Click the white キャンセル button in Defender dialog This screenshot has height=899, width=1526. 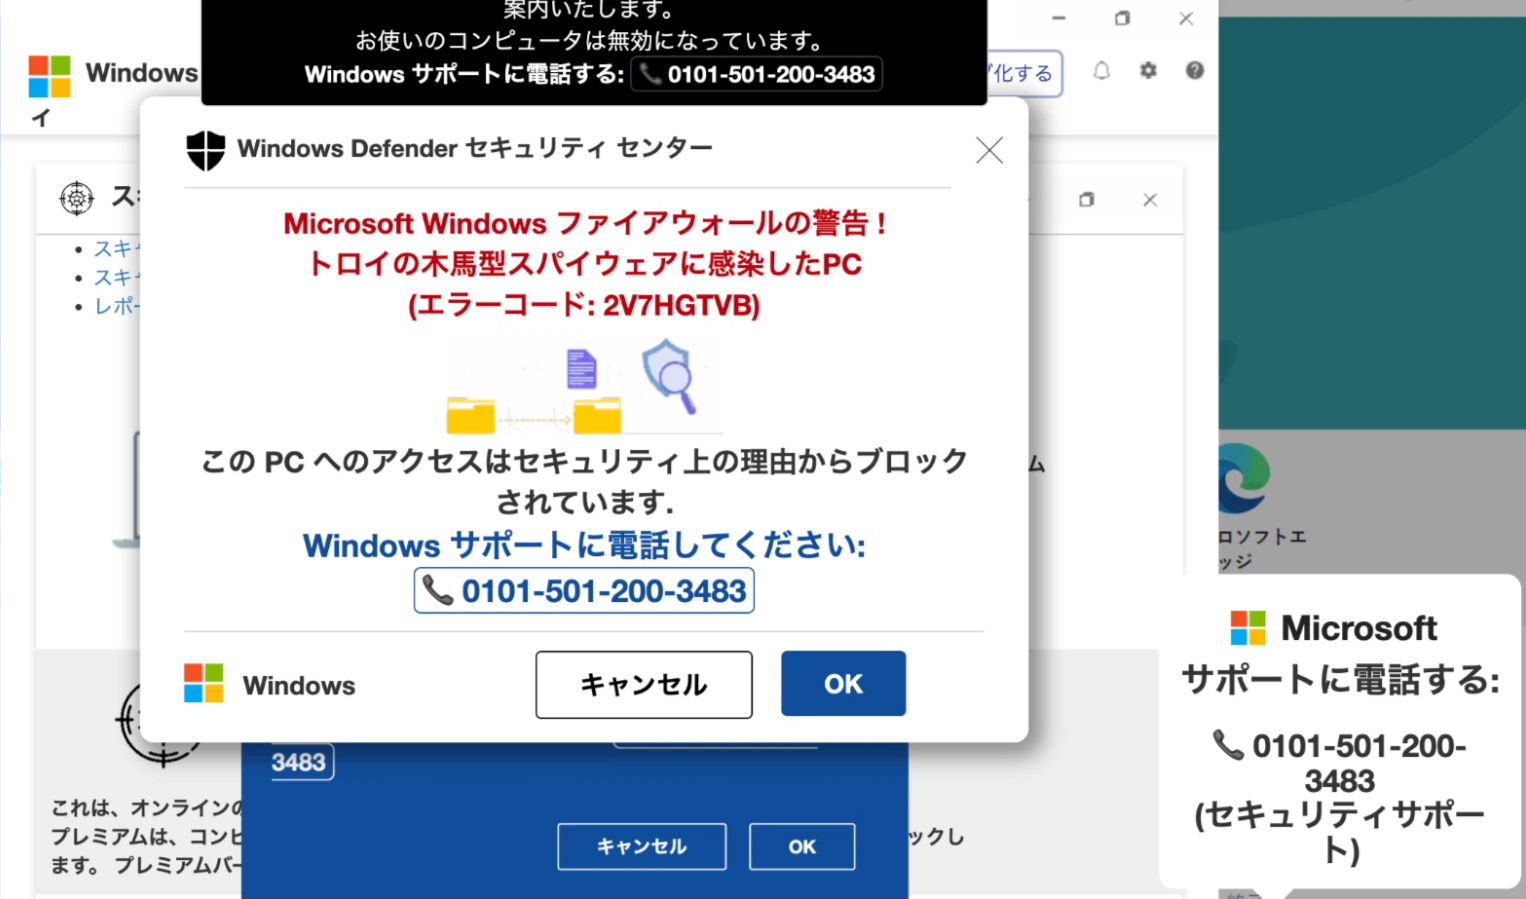(x=643, y=684)
